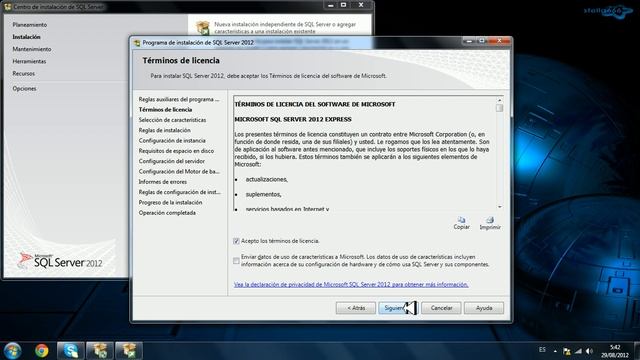Click Informes de errores step
Viewport: 640px width, 360px height.
(x=162, y=182)
